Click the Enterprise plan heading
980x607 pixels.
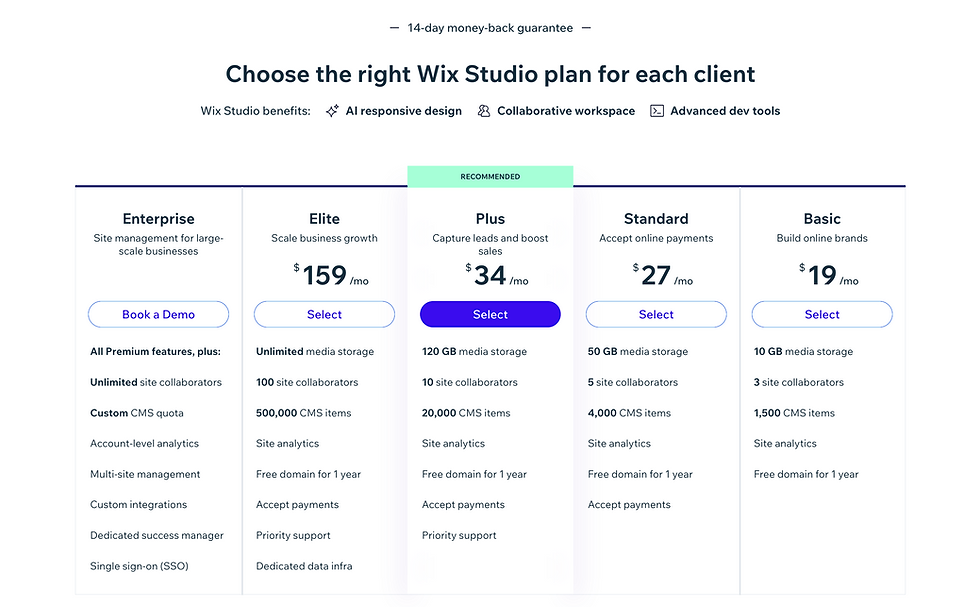point(158,219)
